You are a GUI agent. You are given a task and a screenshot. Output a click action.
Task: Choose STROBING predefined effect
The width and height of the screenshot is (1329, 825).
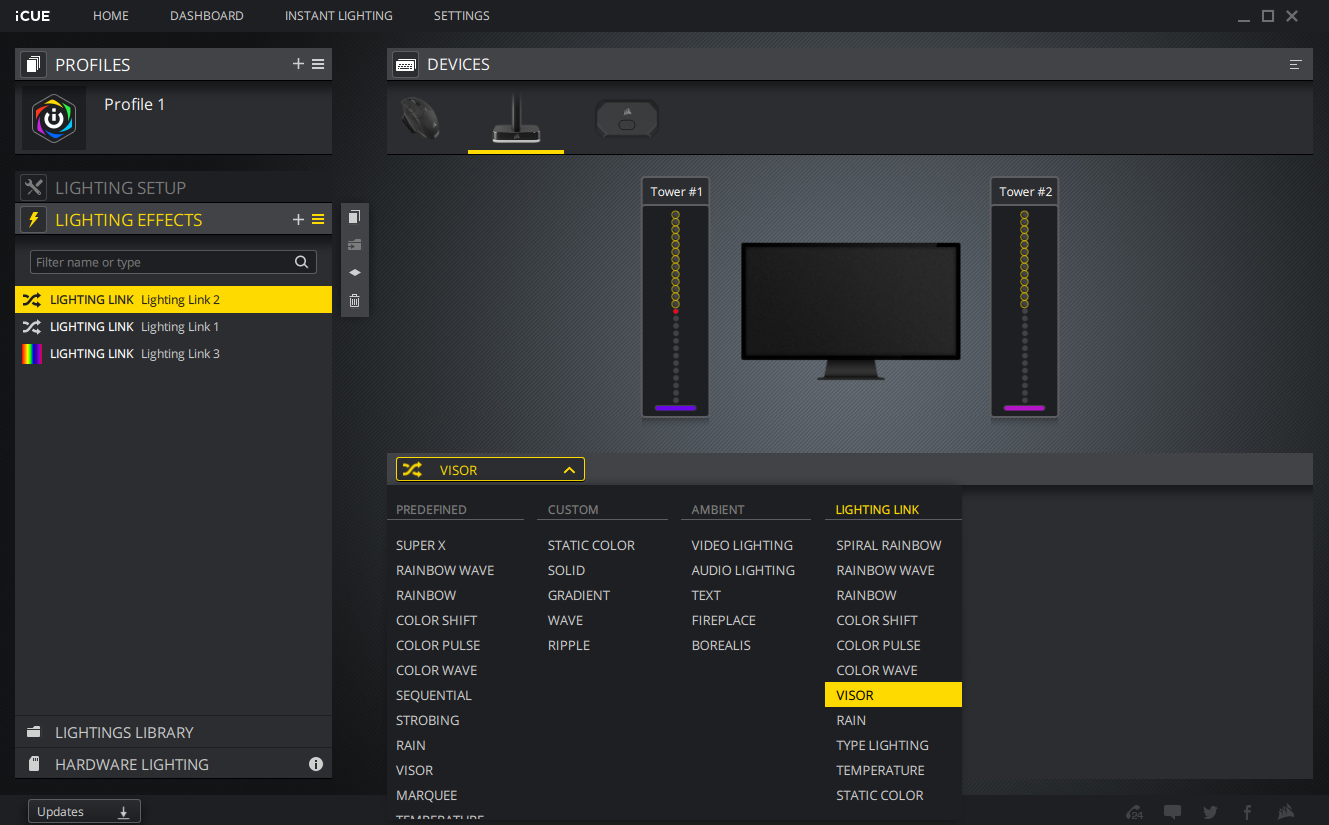click(x=428, y=720)
